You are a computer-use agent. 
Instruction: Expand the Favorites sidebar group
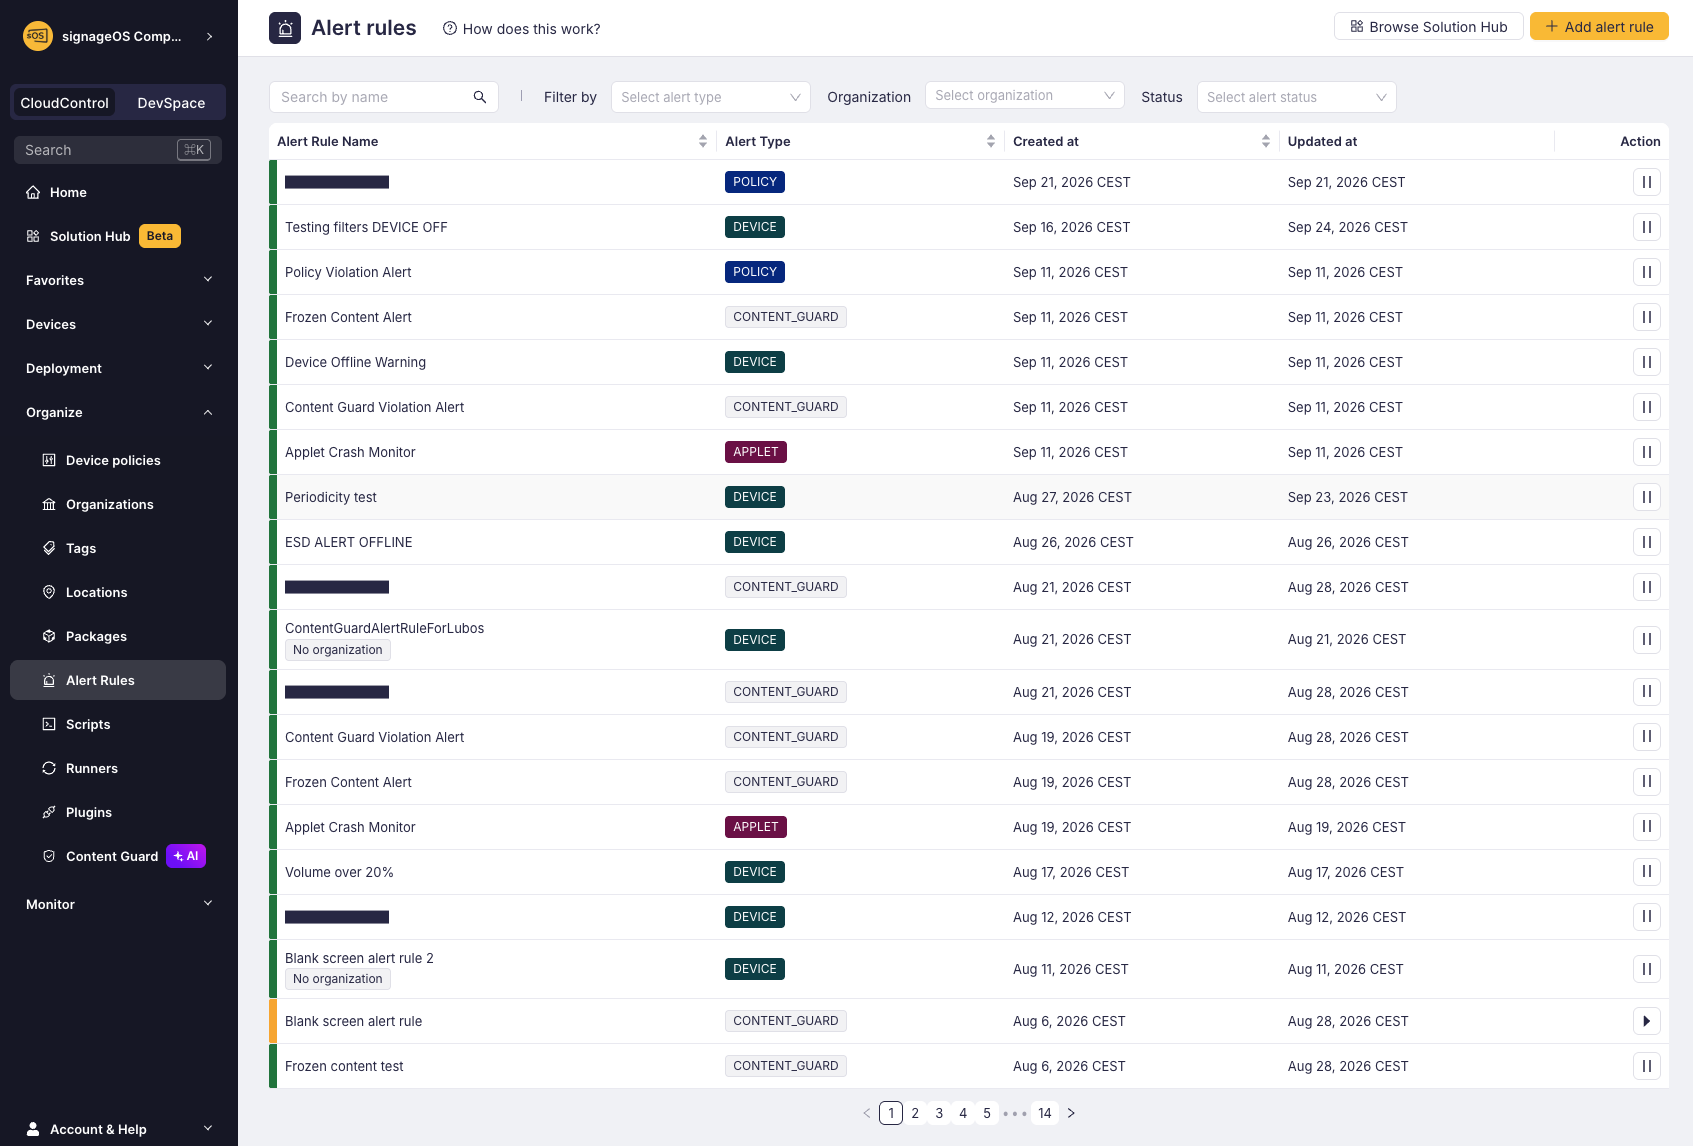[x=118, y=280]
